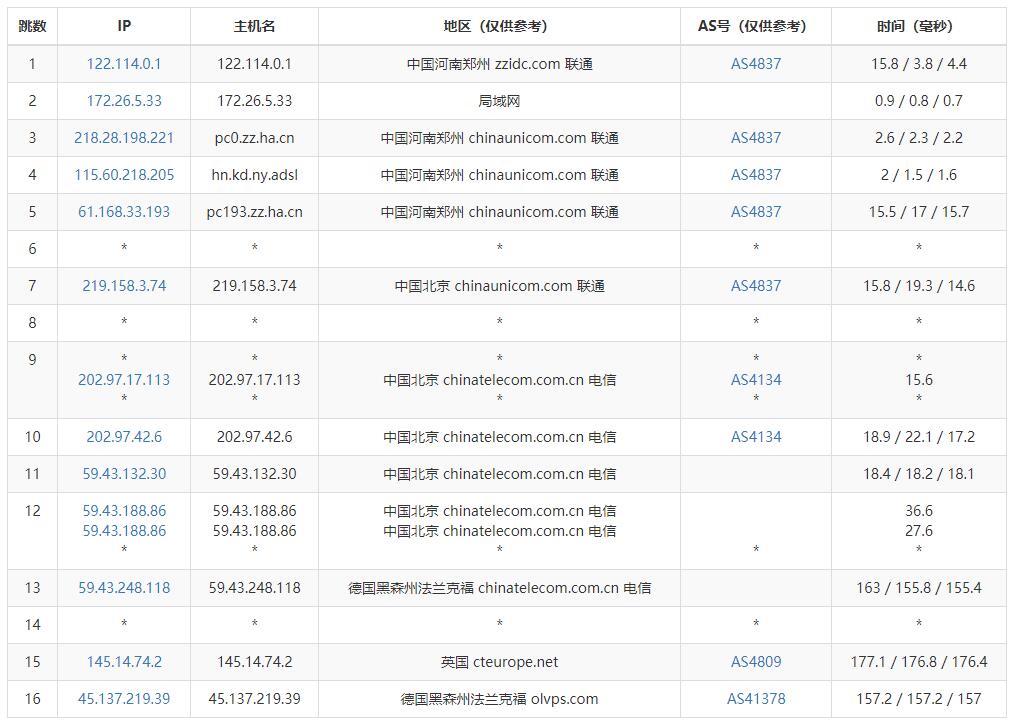This screenshot has width=1011, height=723.
Task: Select hostname hn.kd.ny.adsl
Action: pos(254,175)
